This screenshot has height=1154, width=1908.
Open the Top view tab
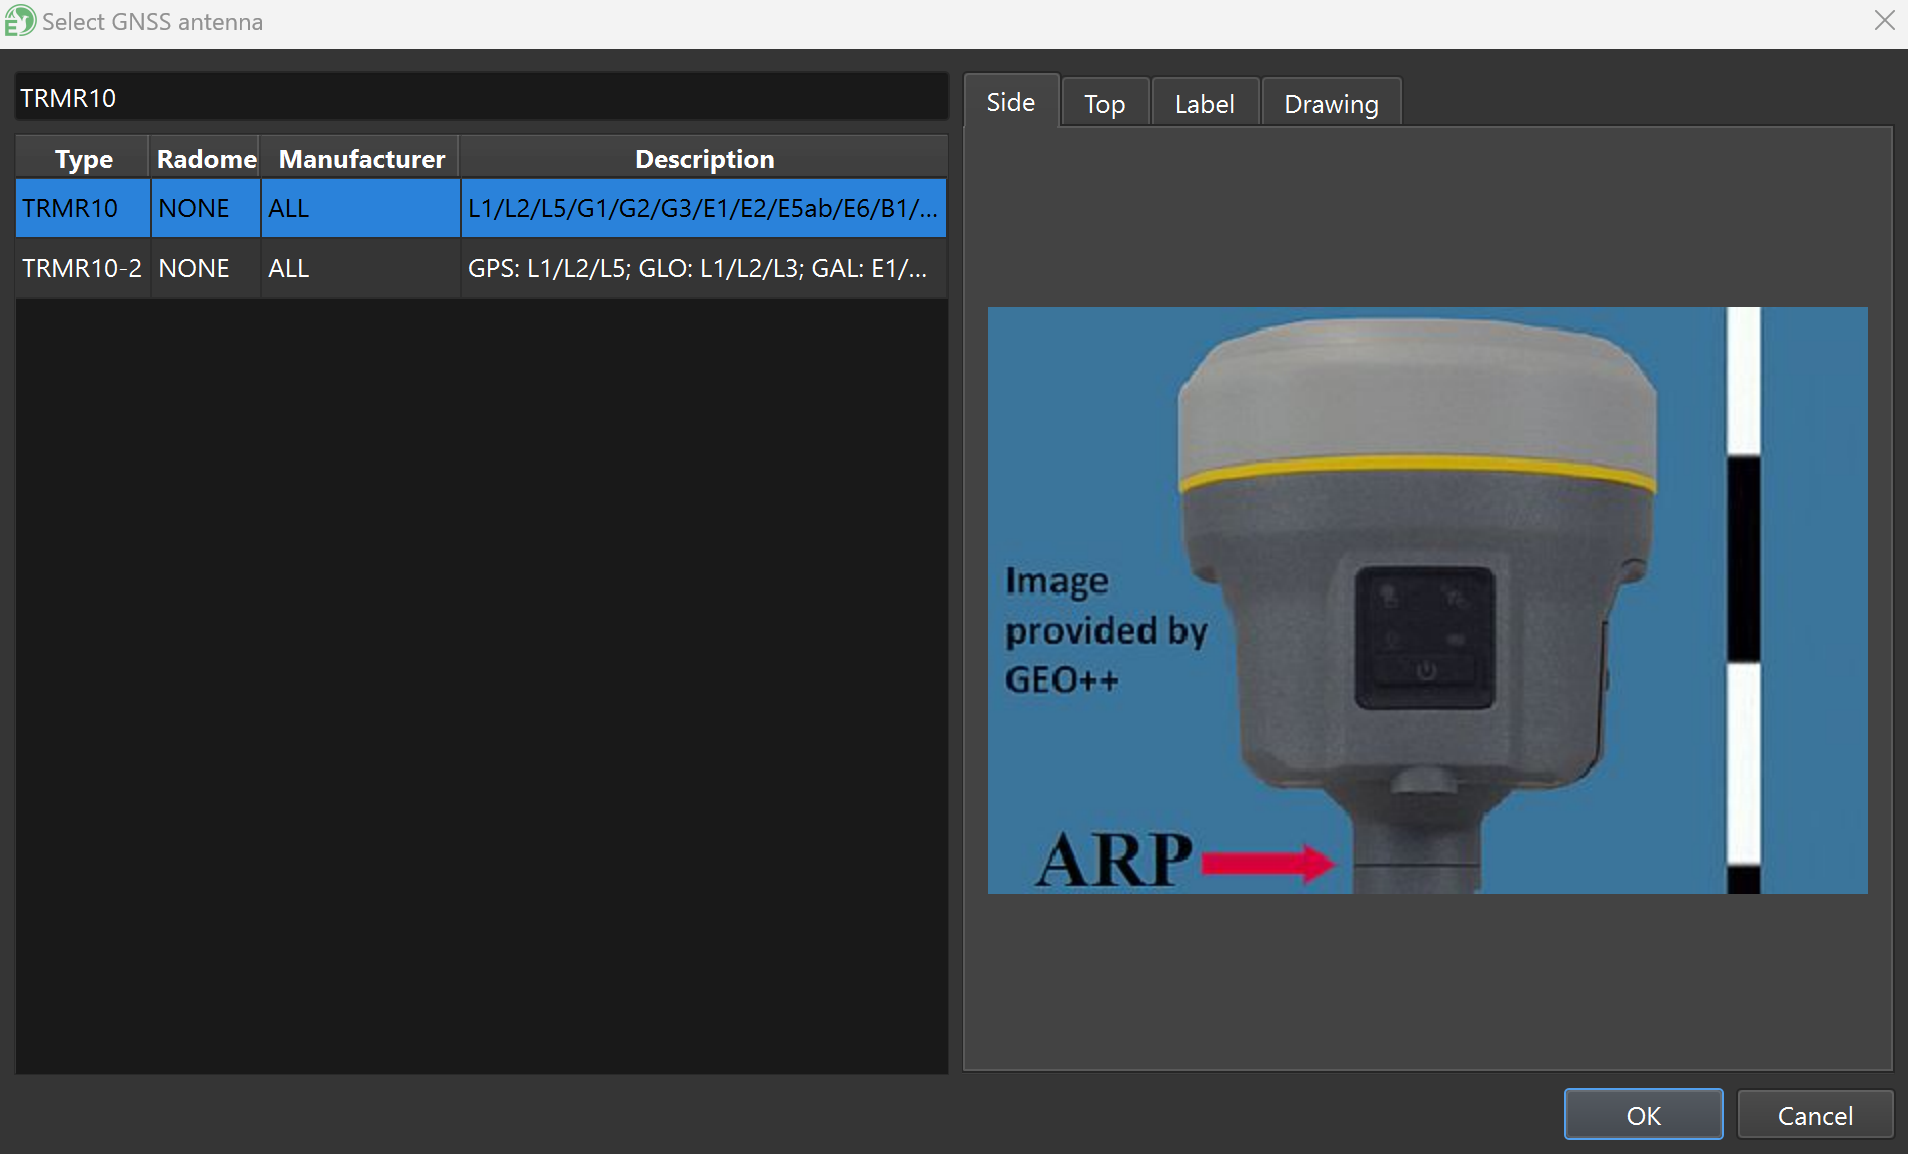coord(1104,104)
